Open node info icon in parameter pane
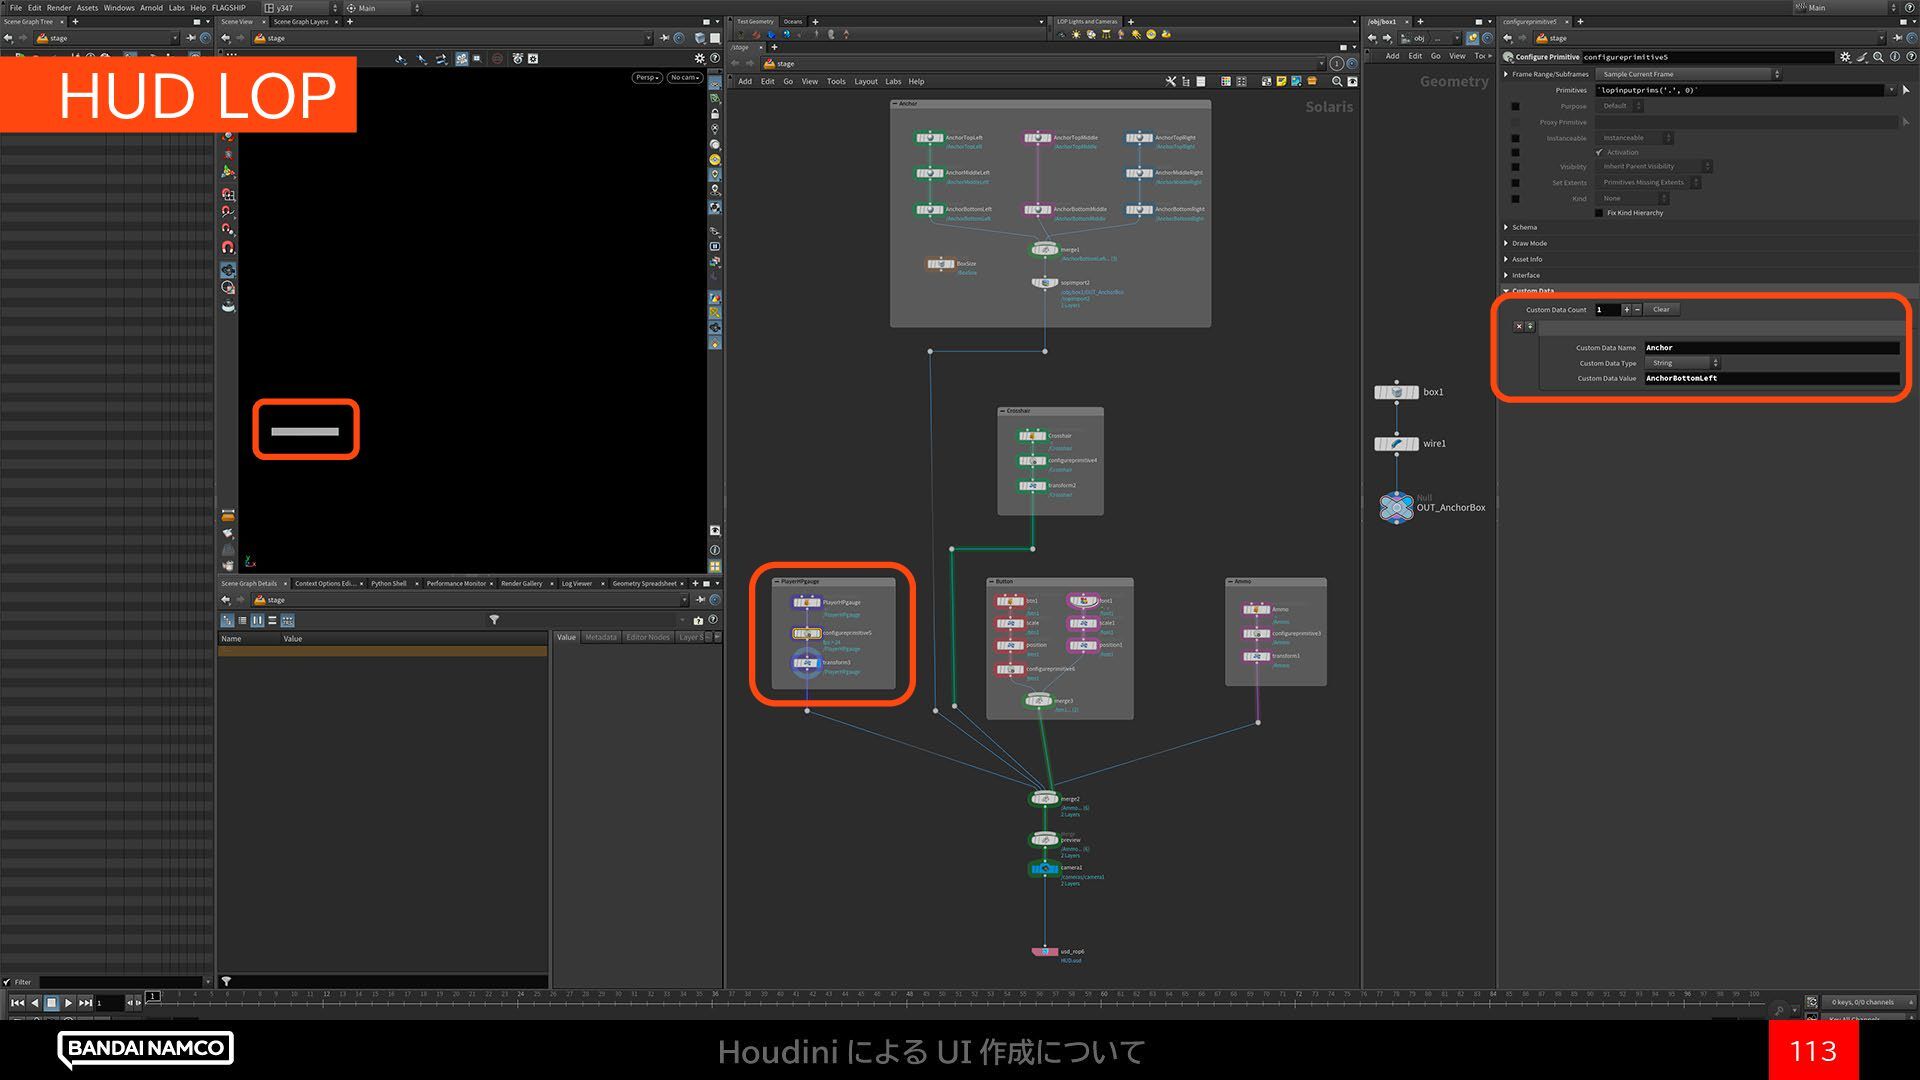The height and width of the screenshot is (1080, 1920). coord(1894,57)
